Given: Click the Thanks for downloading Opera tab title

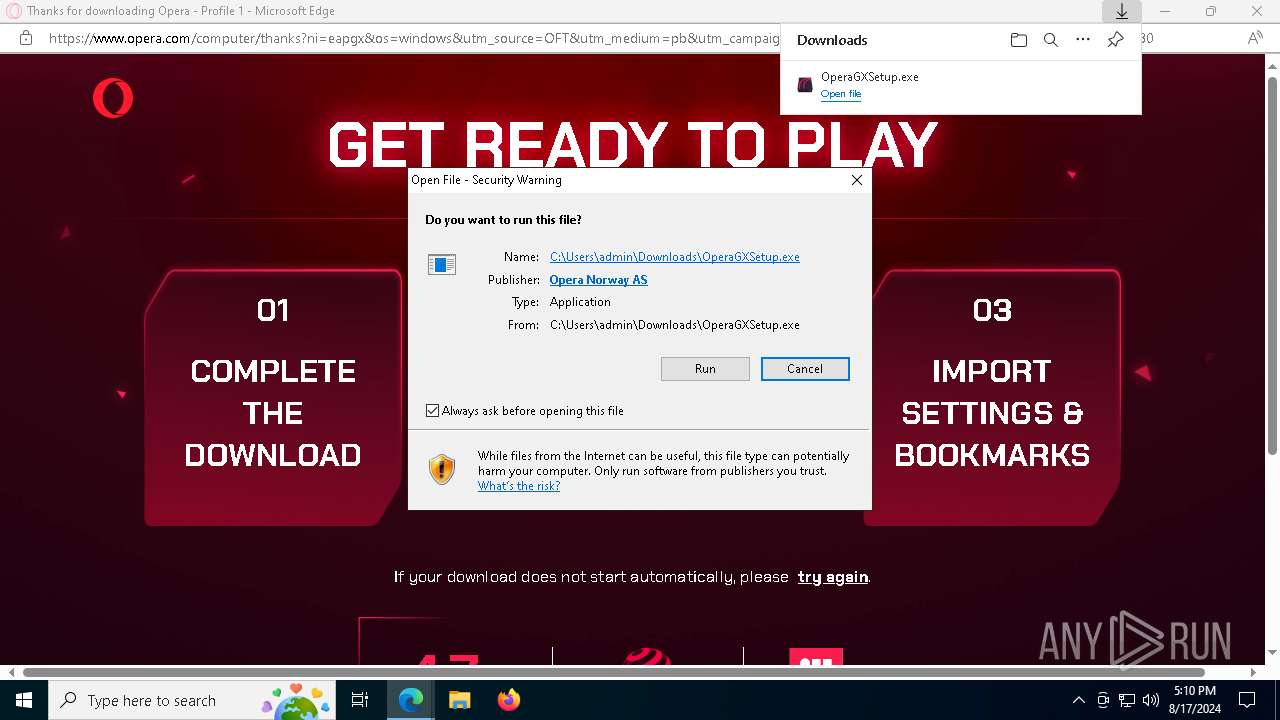Looking at the screenshot, I should [x=181, y=11].
